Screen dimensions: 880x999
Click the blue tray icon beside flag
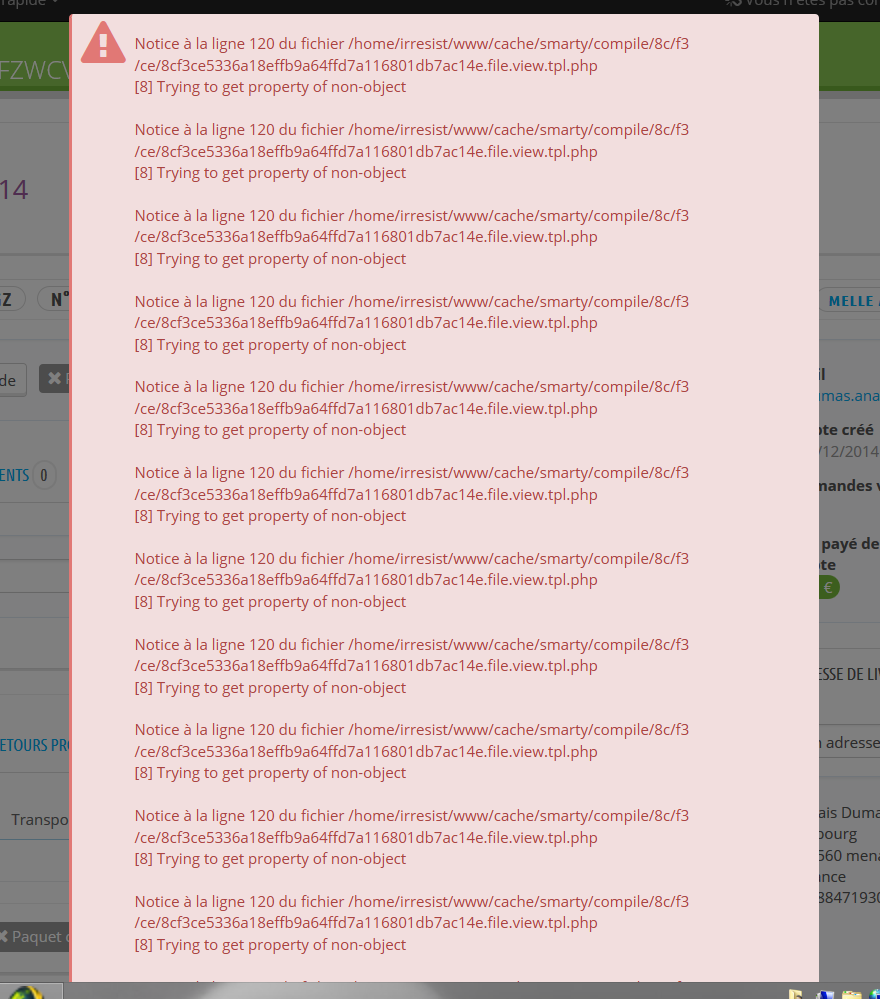[x=825, y=994]
